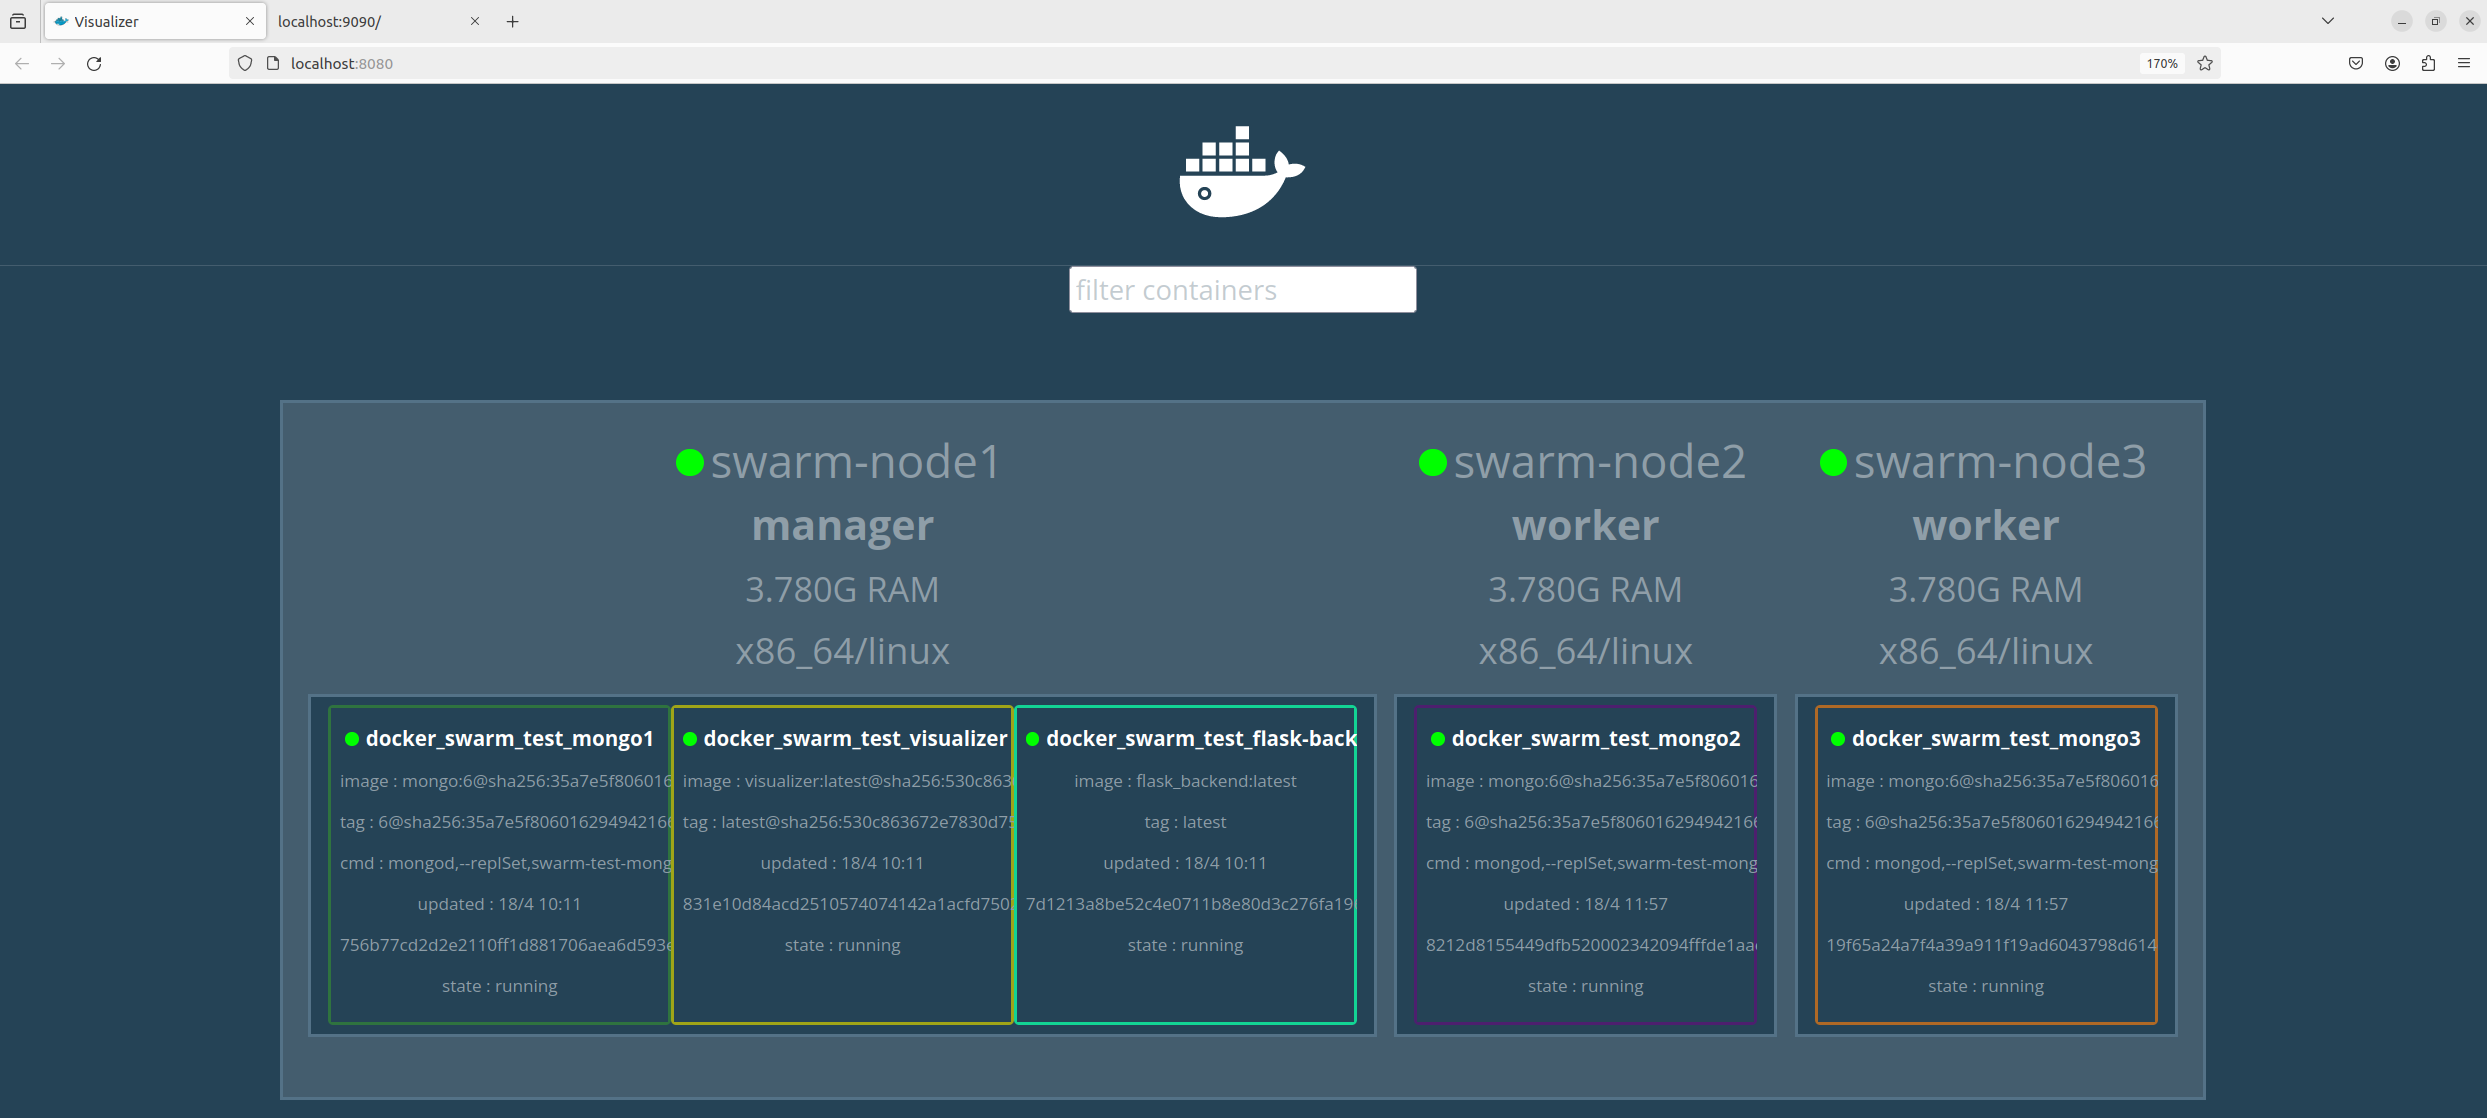Click 'state : running' in the mongo3 card
Image resolution: width=2487 pixels, height=1118 pixels.
1985,986
